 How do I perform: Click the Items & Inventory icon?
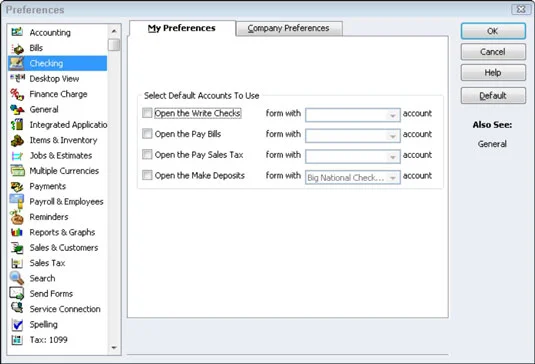pyautogui.click(x=17, y=140)
